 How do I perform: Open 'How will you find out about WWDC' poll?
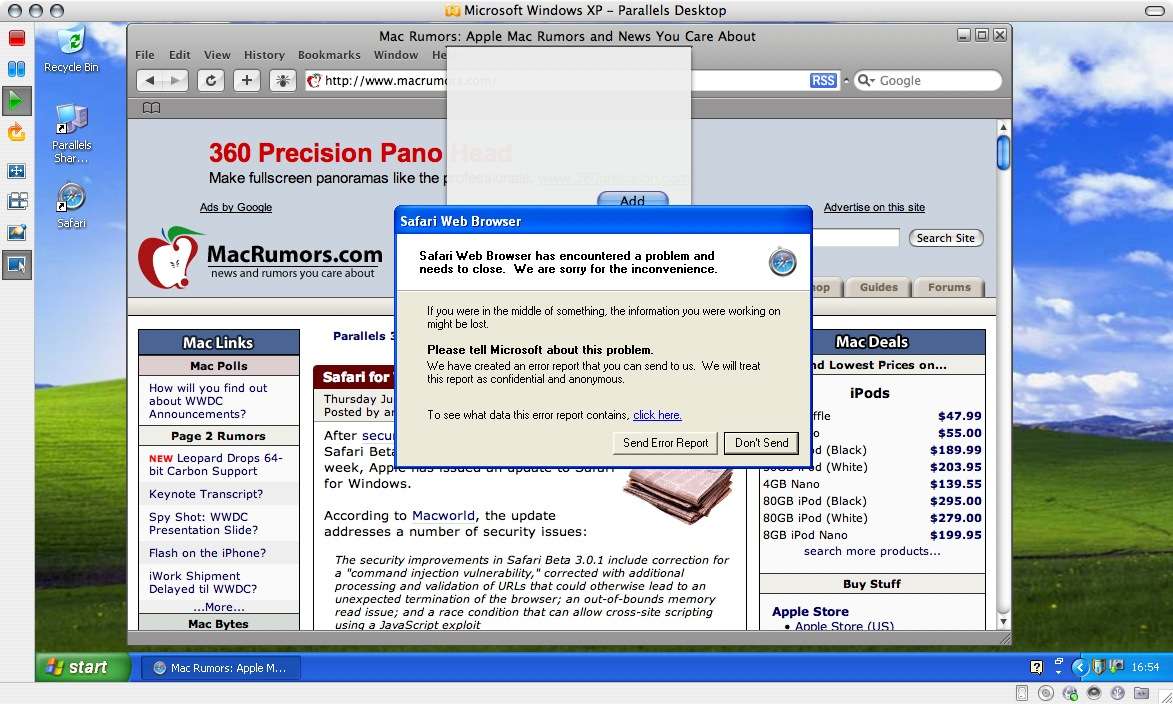[x=208, y=401]
